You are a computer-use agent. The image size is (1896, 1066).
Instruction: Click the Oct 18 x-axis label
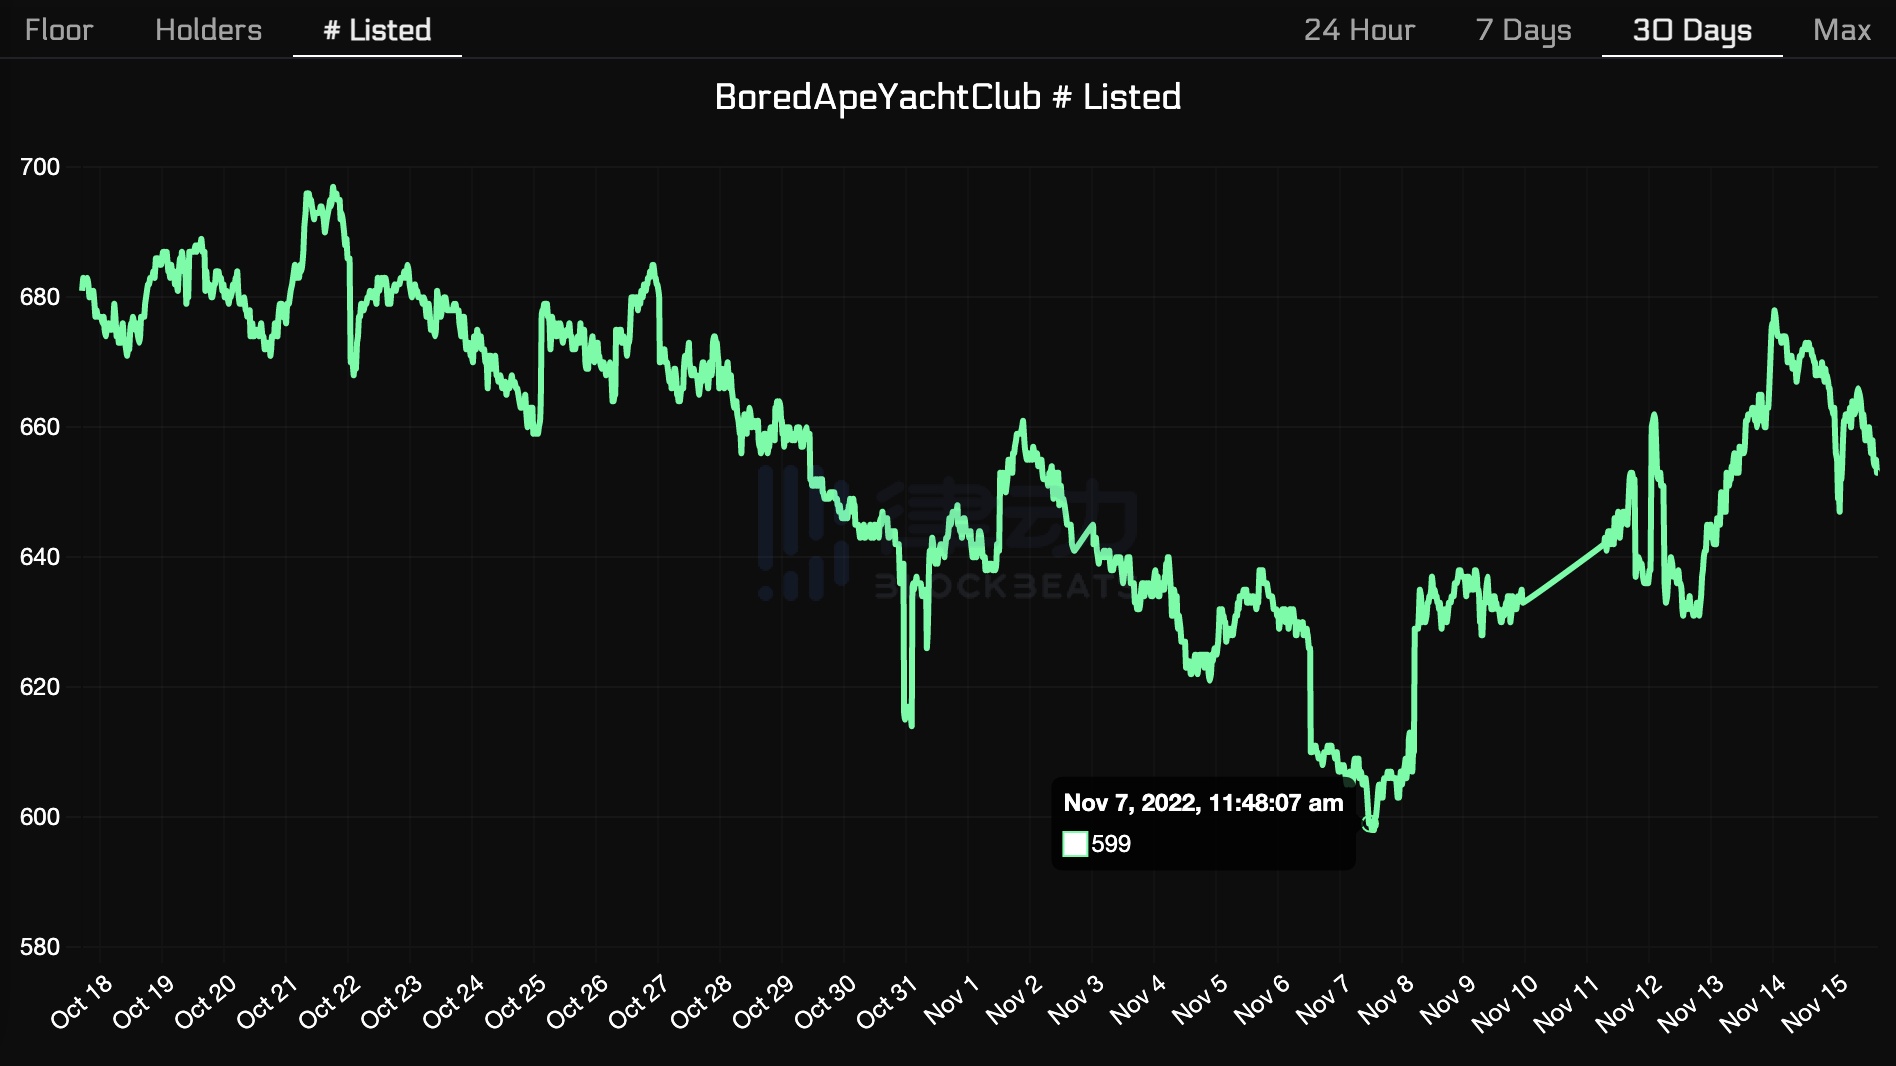83,1001
